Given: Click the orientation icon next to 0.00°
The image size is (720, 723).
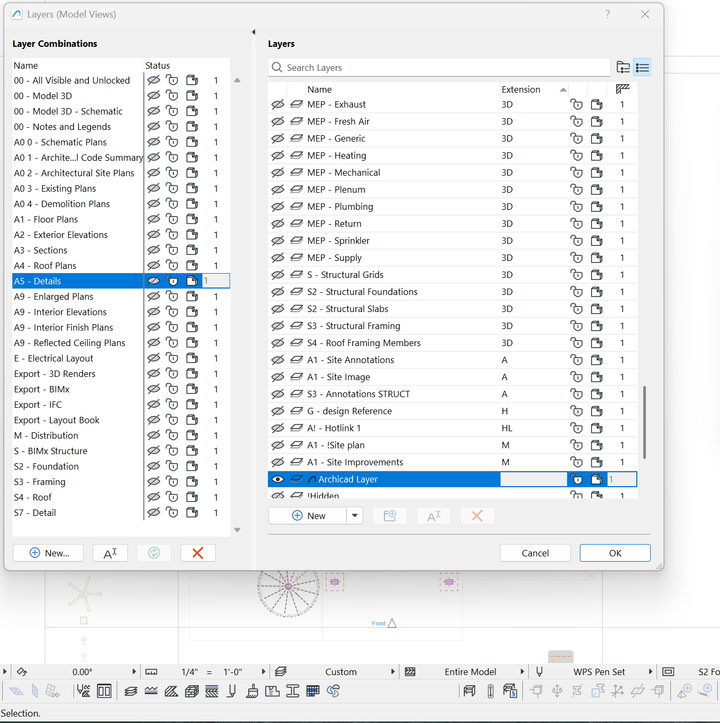Looking at the screenshot, I should tap(22, 671).
